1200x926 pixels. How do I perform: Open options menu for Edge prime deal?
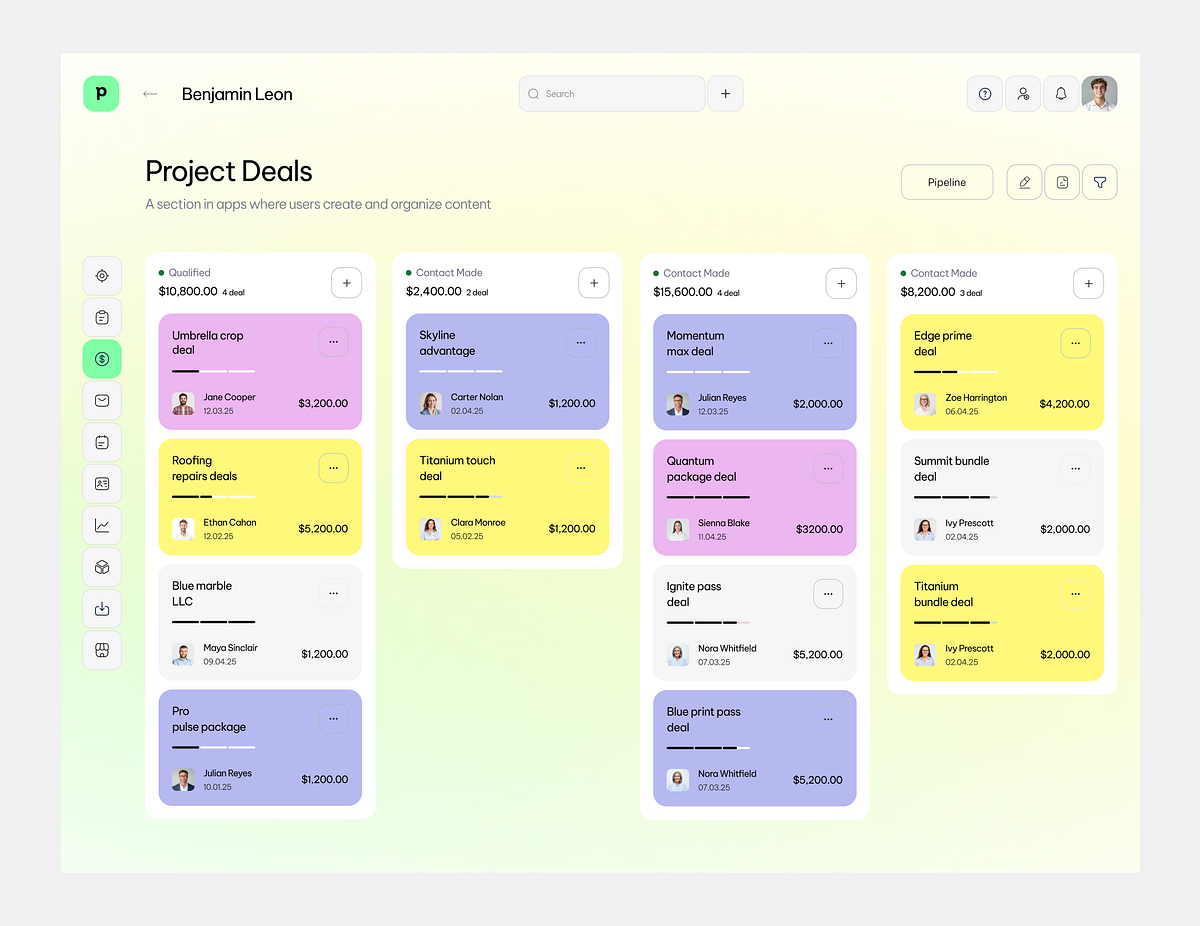pyautogui.click(x=1075, y=343)
